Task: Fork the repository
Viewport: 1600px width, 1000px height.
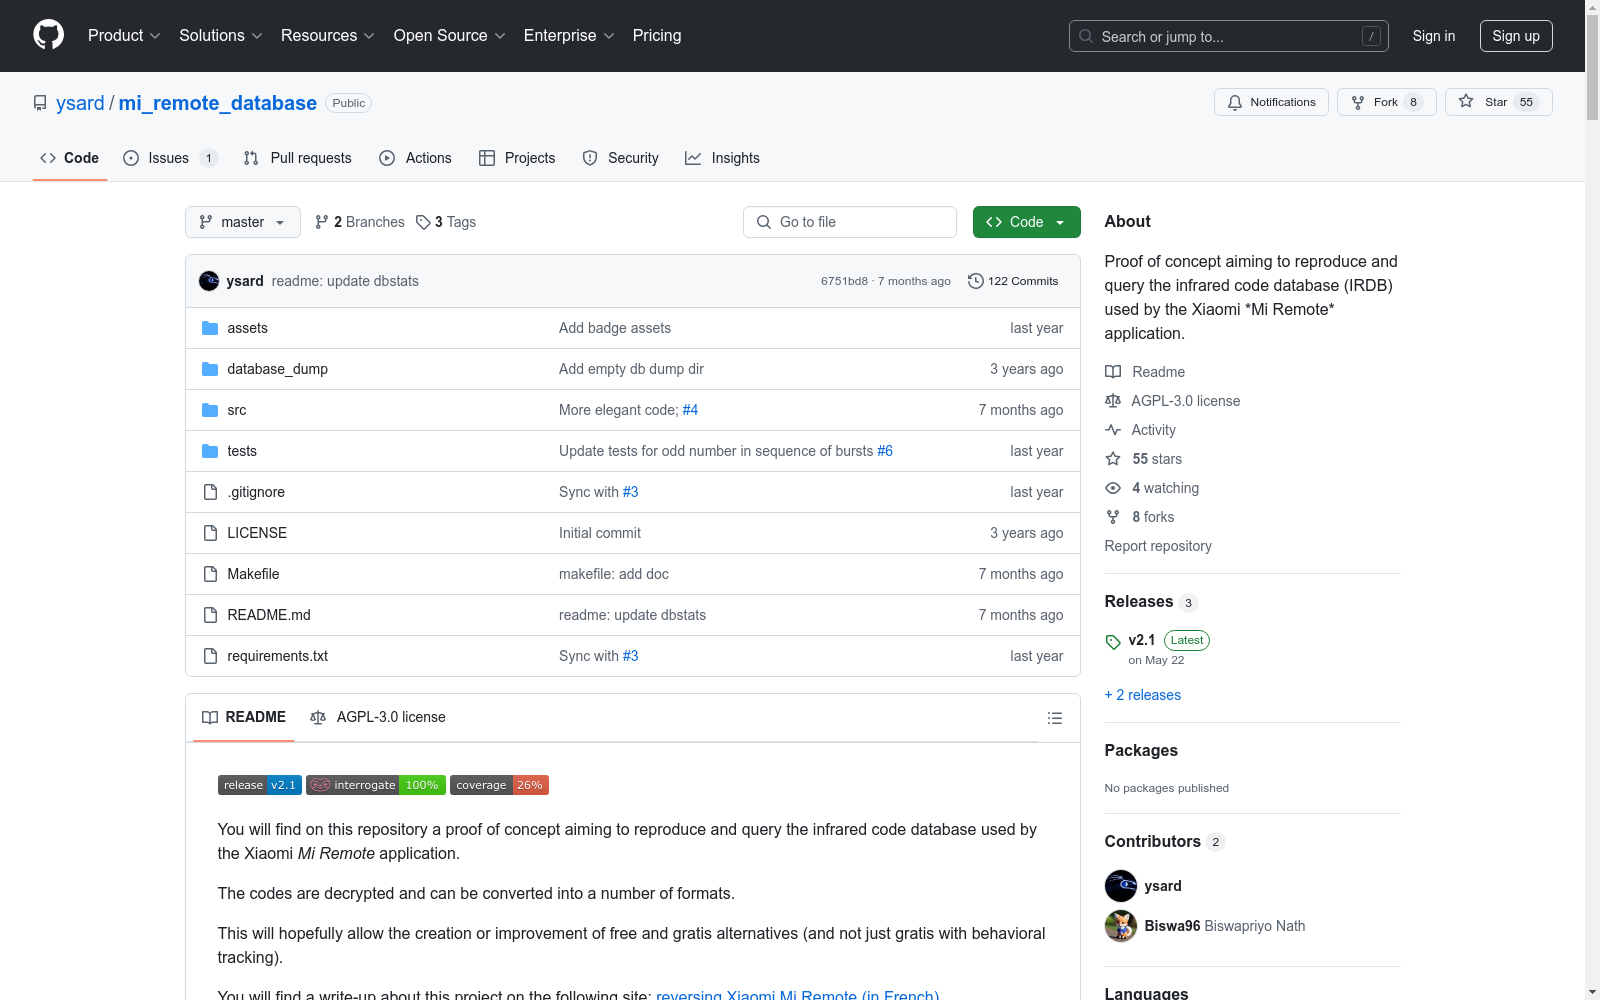Action: 1386,102
